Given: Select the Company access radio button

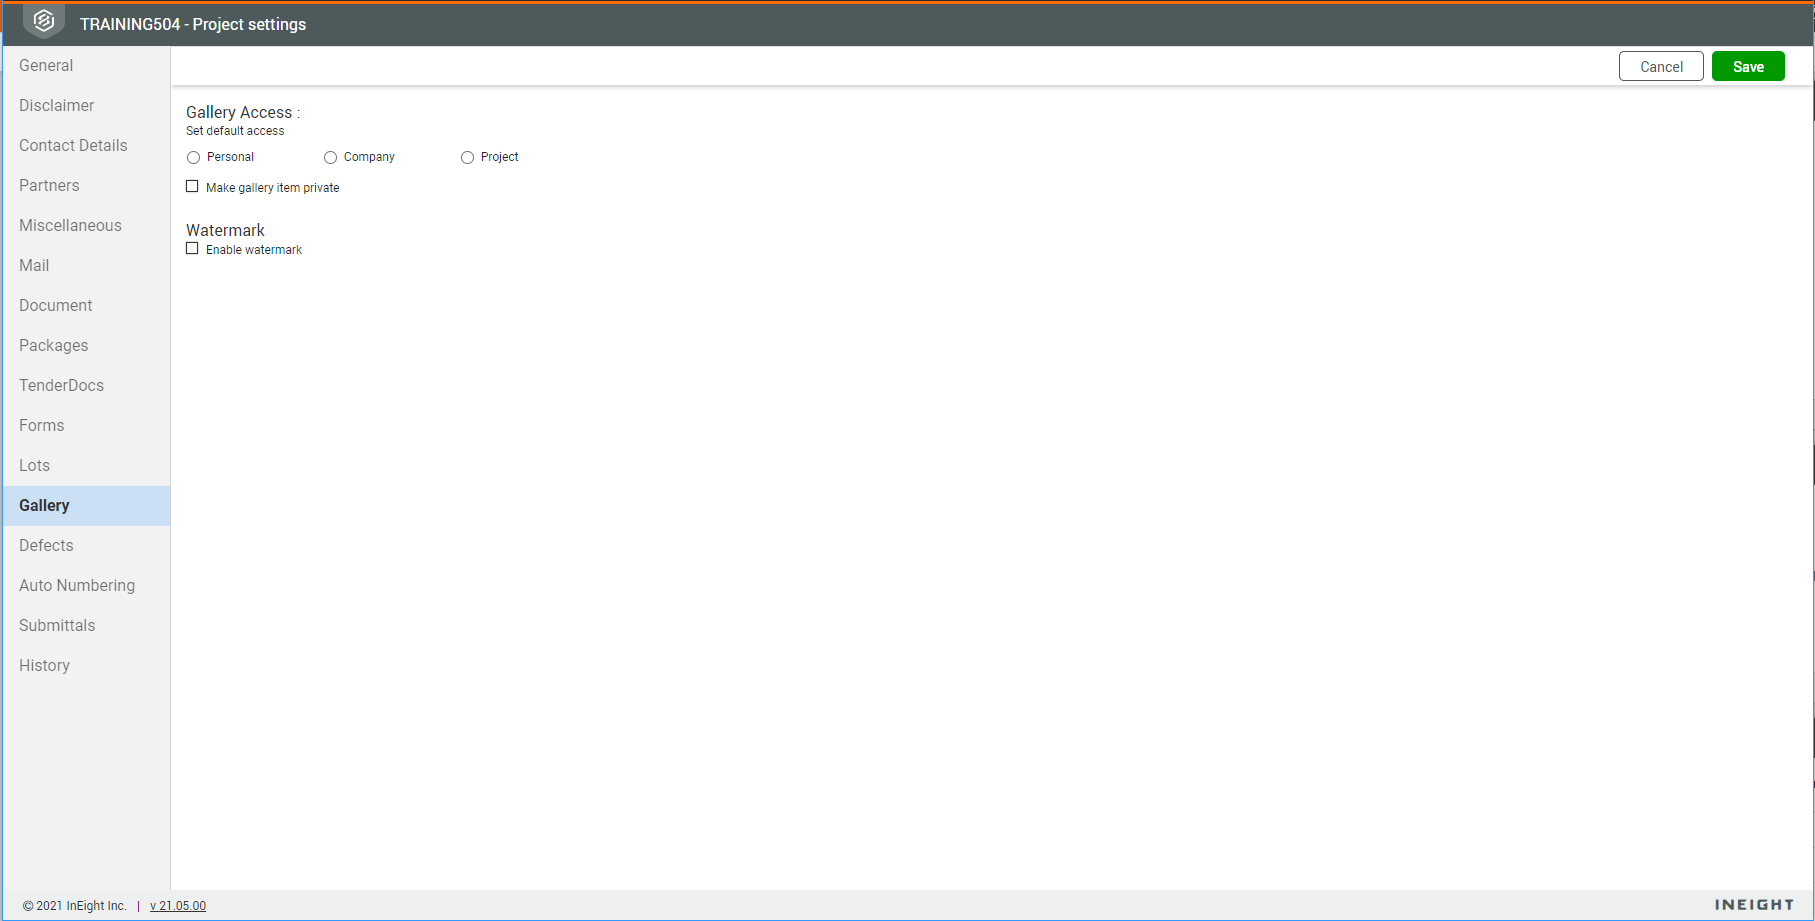Looking at the screenshot, I should 330,157.
